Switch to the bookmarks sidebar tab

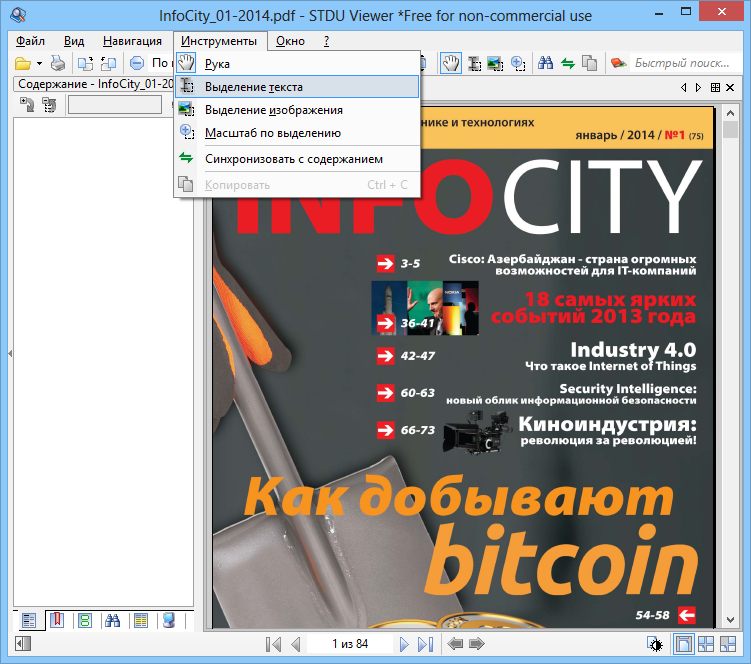tap(57, 620)
